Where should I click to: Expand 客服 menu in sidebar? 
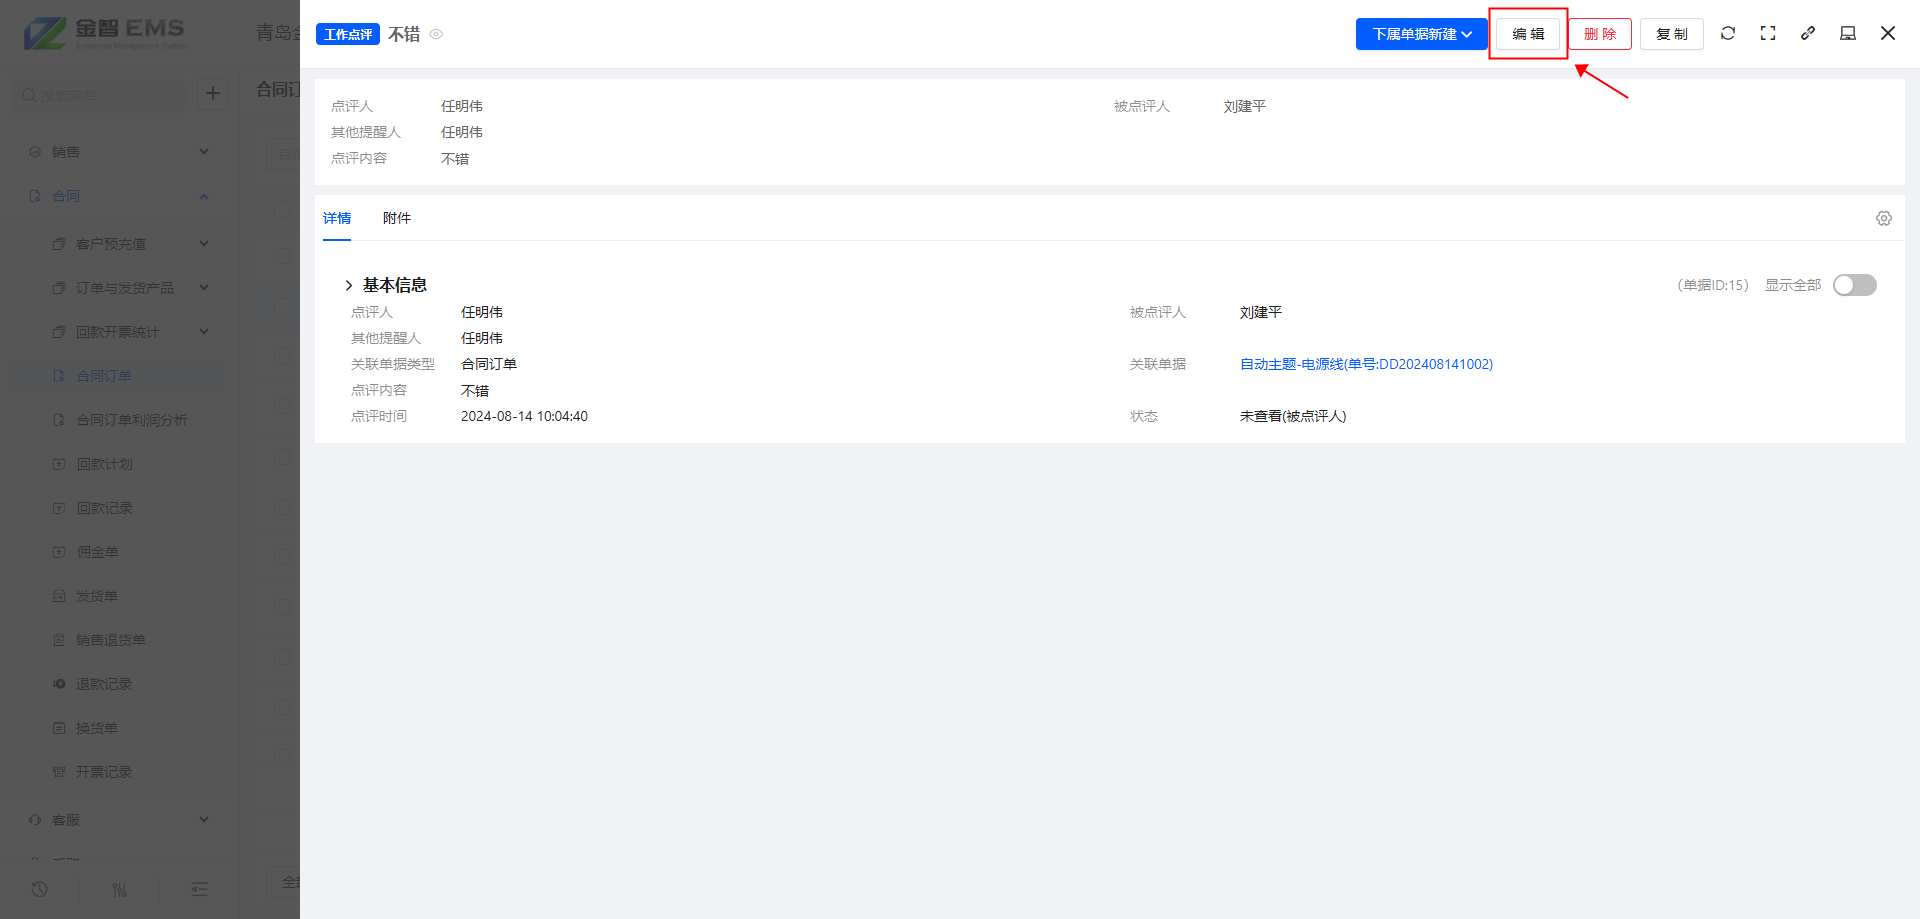point(118,820)
